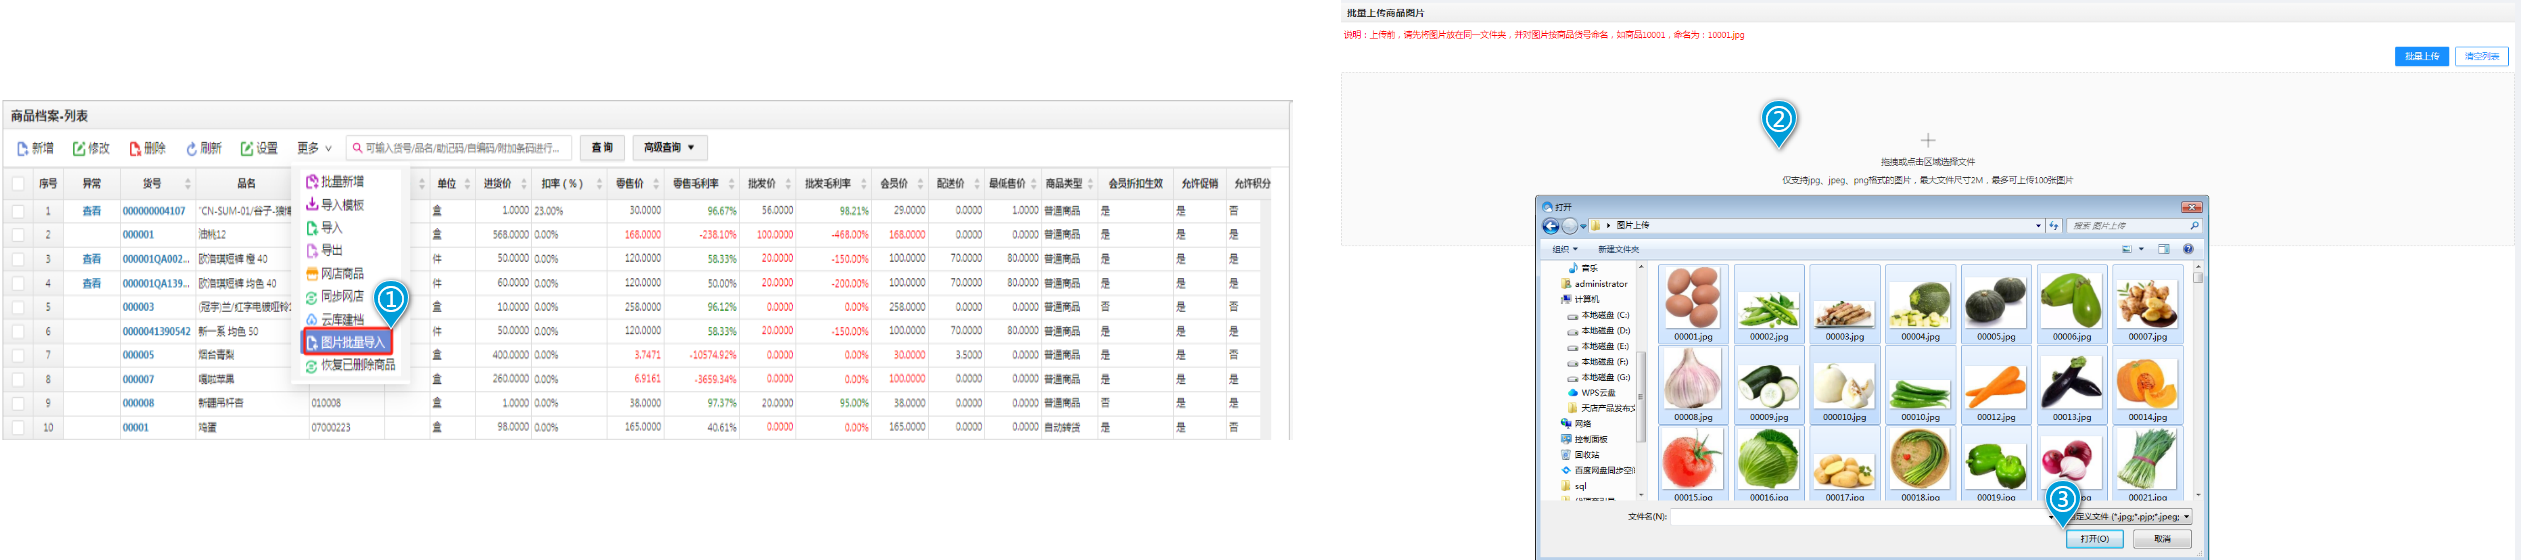Expand the 更多 dropdown in the toolbar
2521x560 pixels.
(x=314, y=148)
